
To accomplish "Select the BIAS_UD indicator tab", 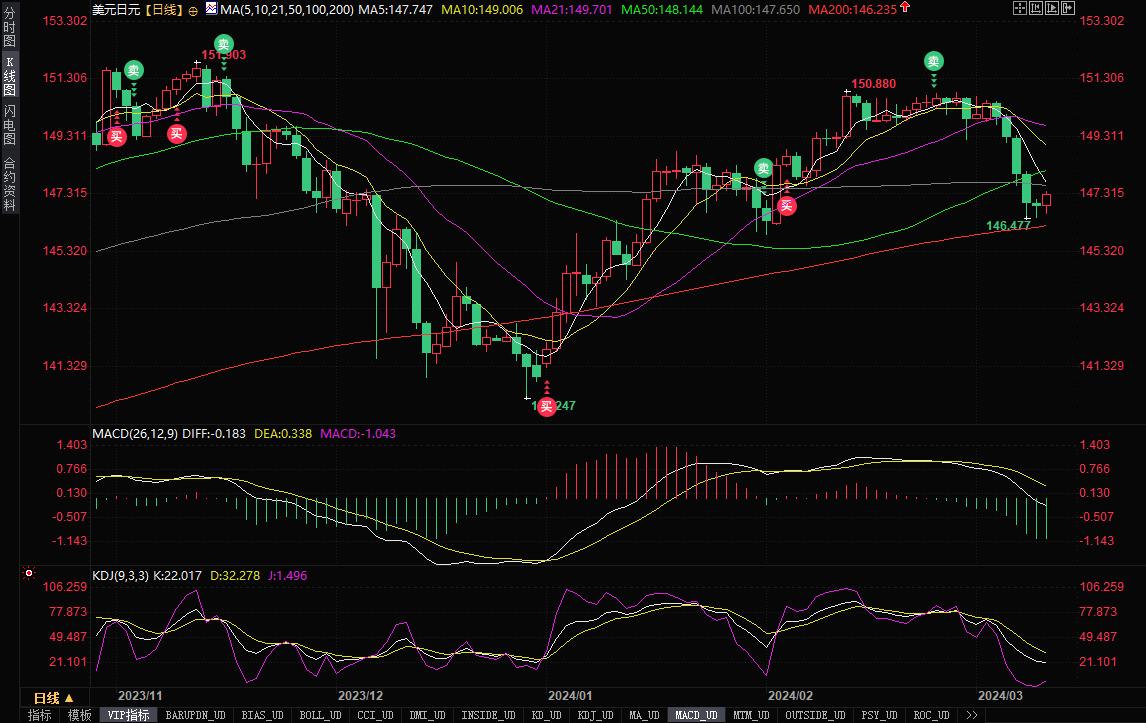I will pos(262,715).
